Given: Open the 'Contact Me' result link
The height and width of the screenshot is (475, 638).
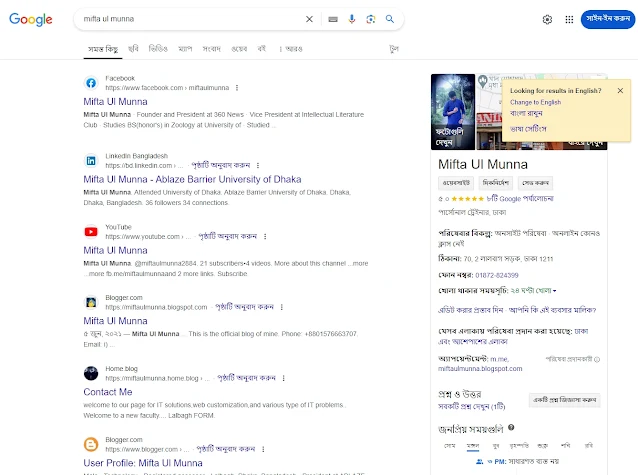Looking at the screenshot, I should [x=108, y=392].
